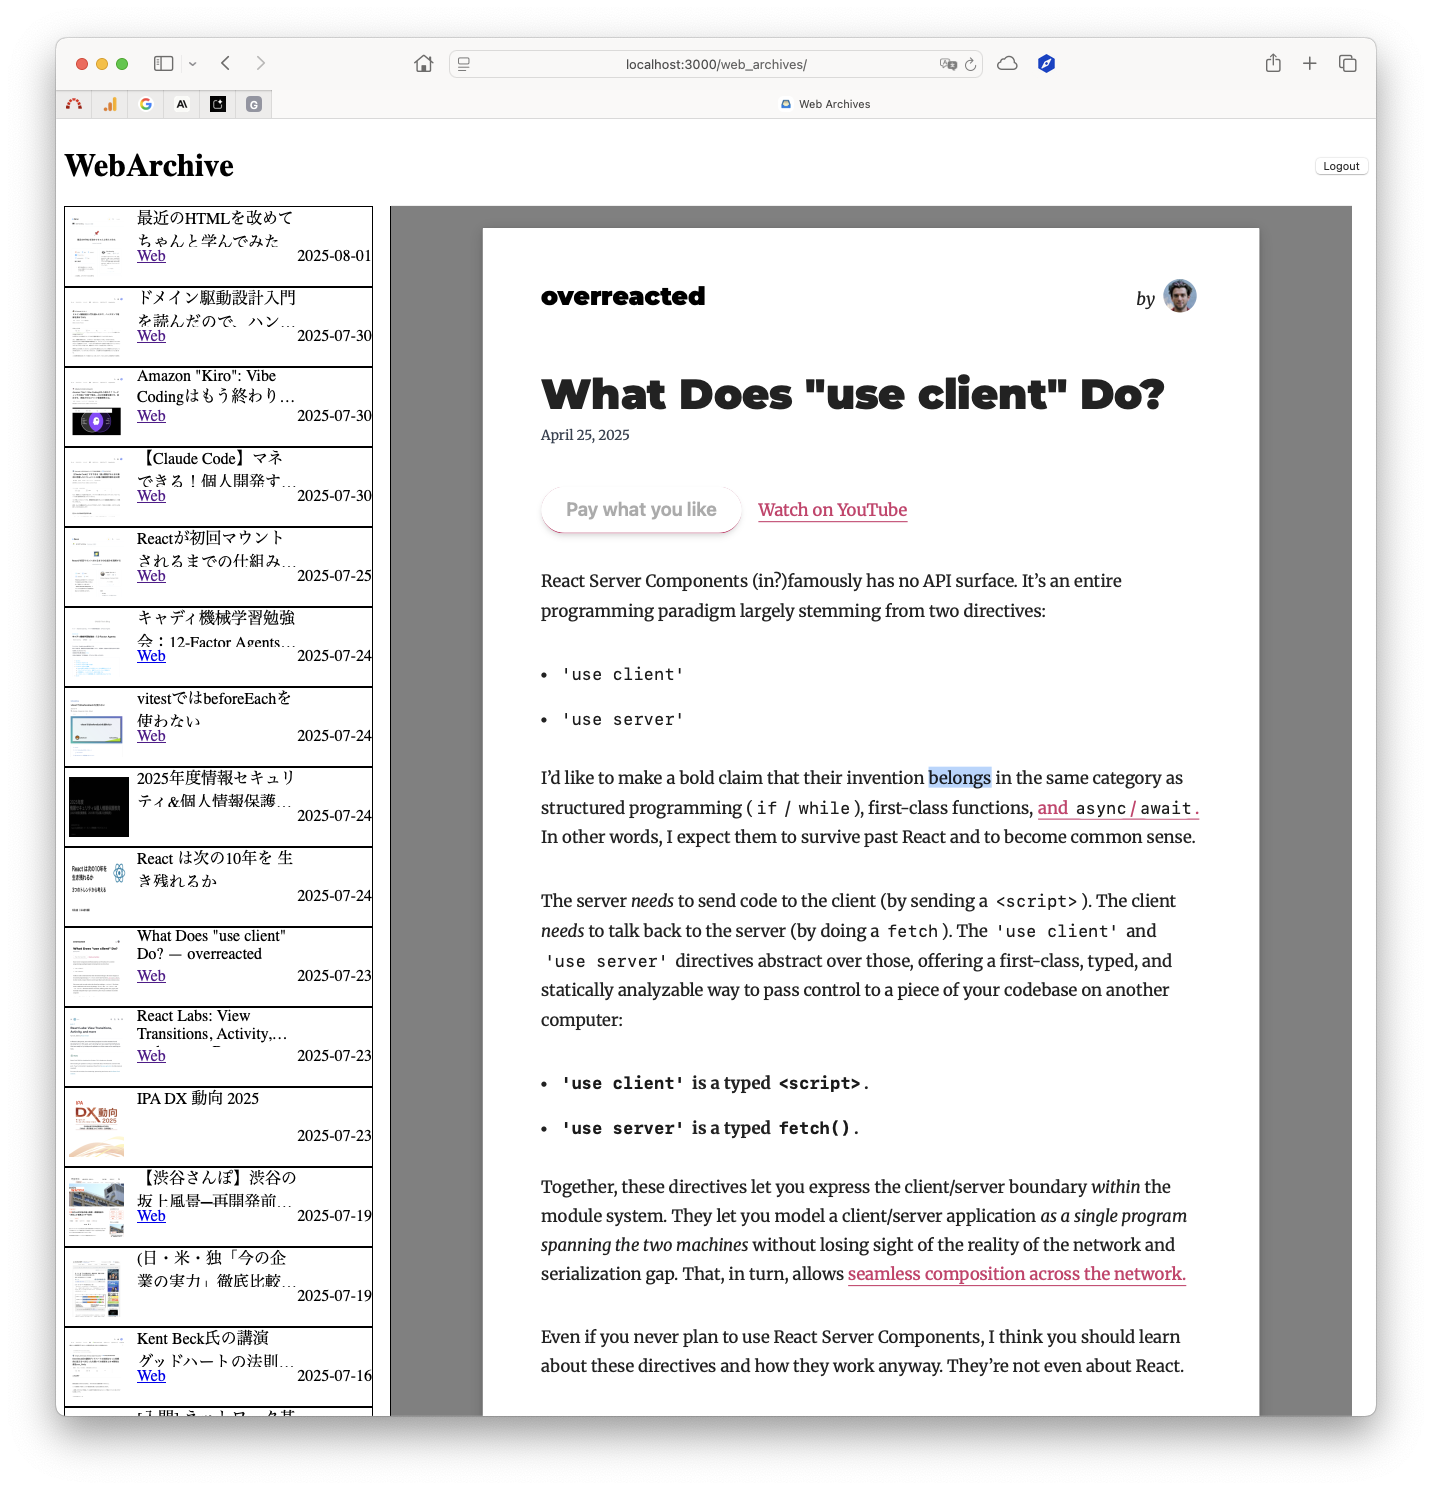This screenshot has width=1432, height=1490.
Task: Select the 日・米・独 企業の実力 entry title
Action: coord(215,1269)
